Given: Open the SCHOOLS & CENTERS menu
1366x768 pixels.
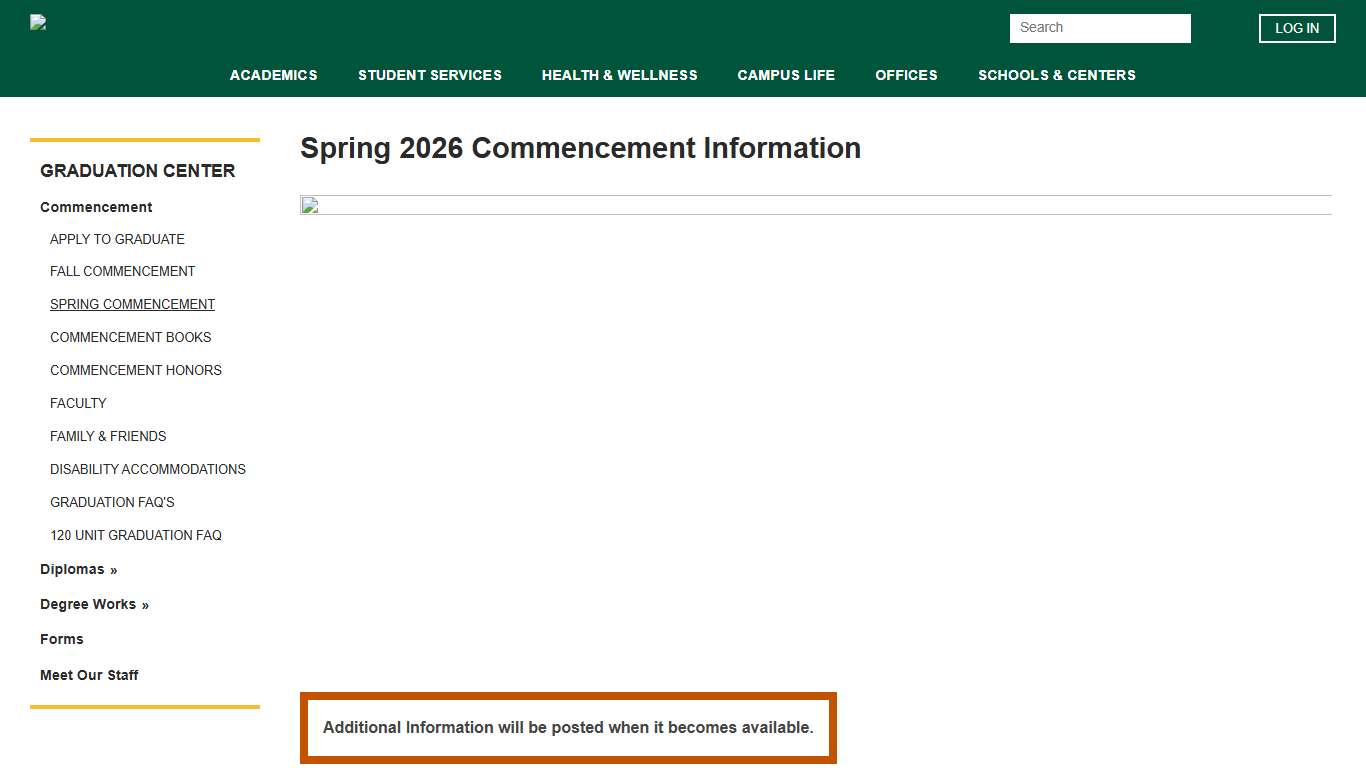Looking at the screenshot, I should tap(1057, 75).
